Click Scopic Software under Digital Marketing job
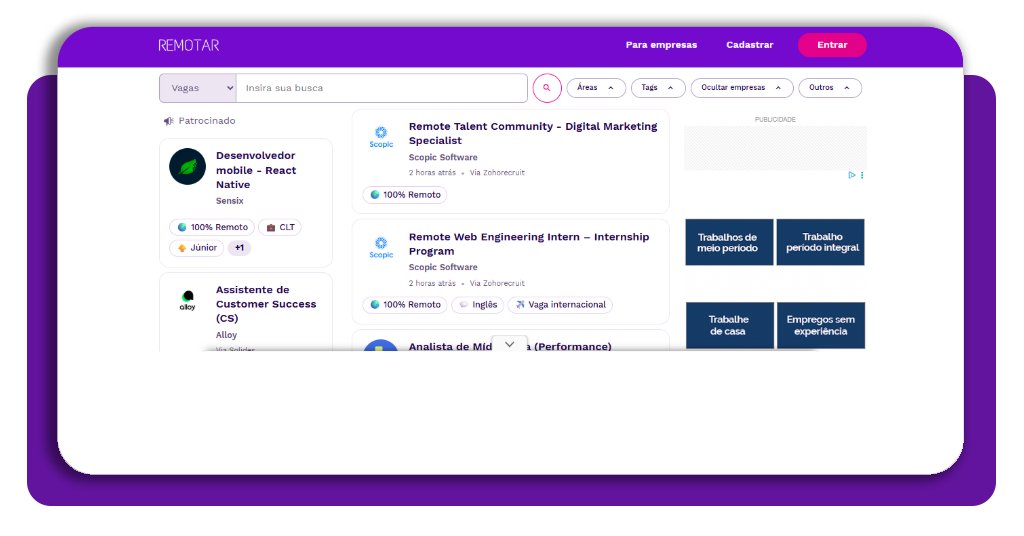Screen dimensions: 1024x536 [x=443, y=157]
